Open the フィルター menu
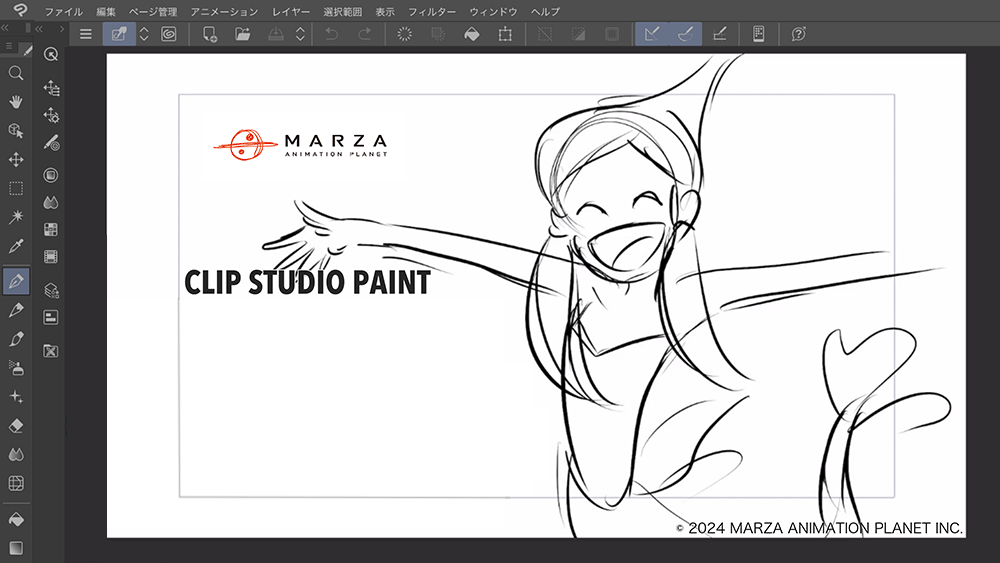 pyautogui.click(x=432, y=11)
